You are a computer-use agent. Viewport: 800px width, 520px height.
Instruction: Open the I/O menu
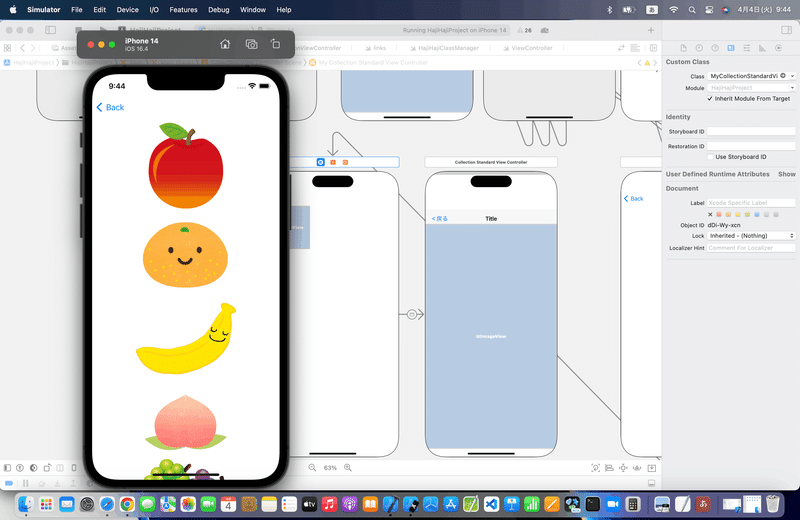point(154,10)
